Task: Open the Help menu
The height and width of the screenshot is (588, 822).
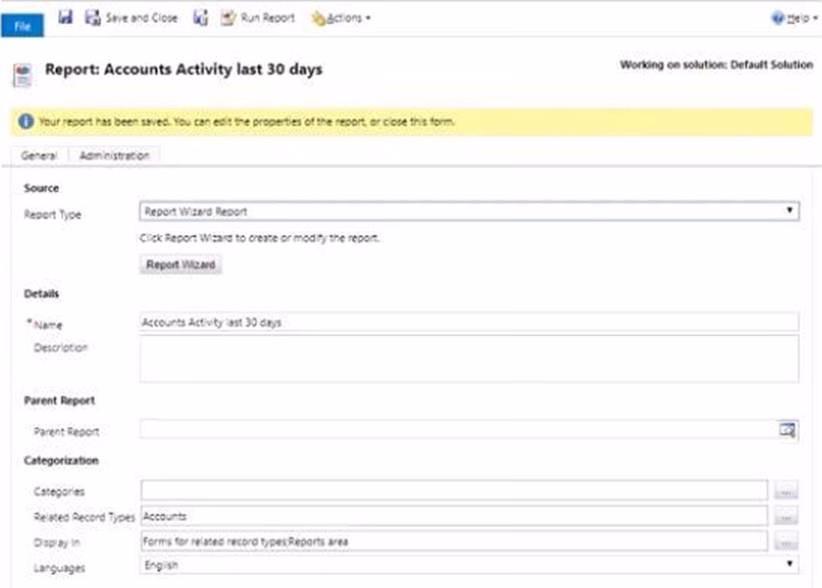Action: [x=792, y=18]
